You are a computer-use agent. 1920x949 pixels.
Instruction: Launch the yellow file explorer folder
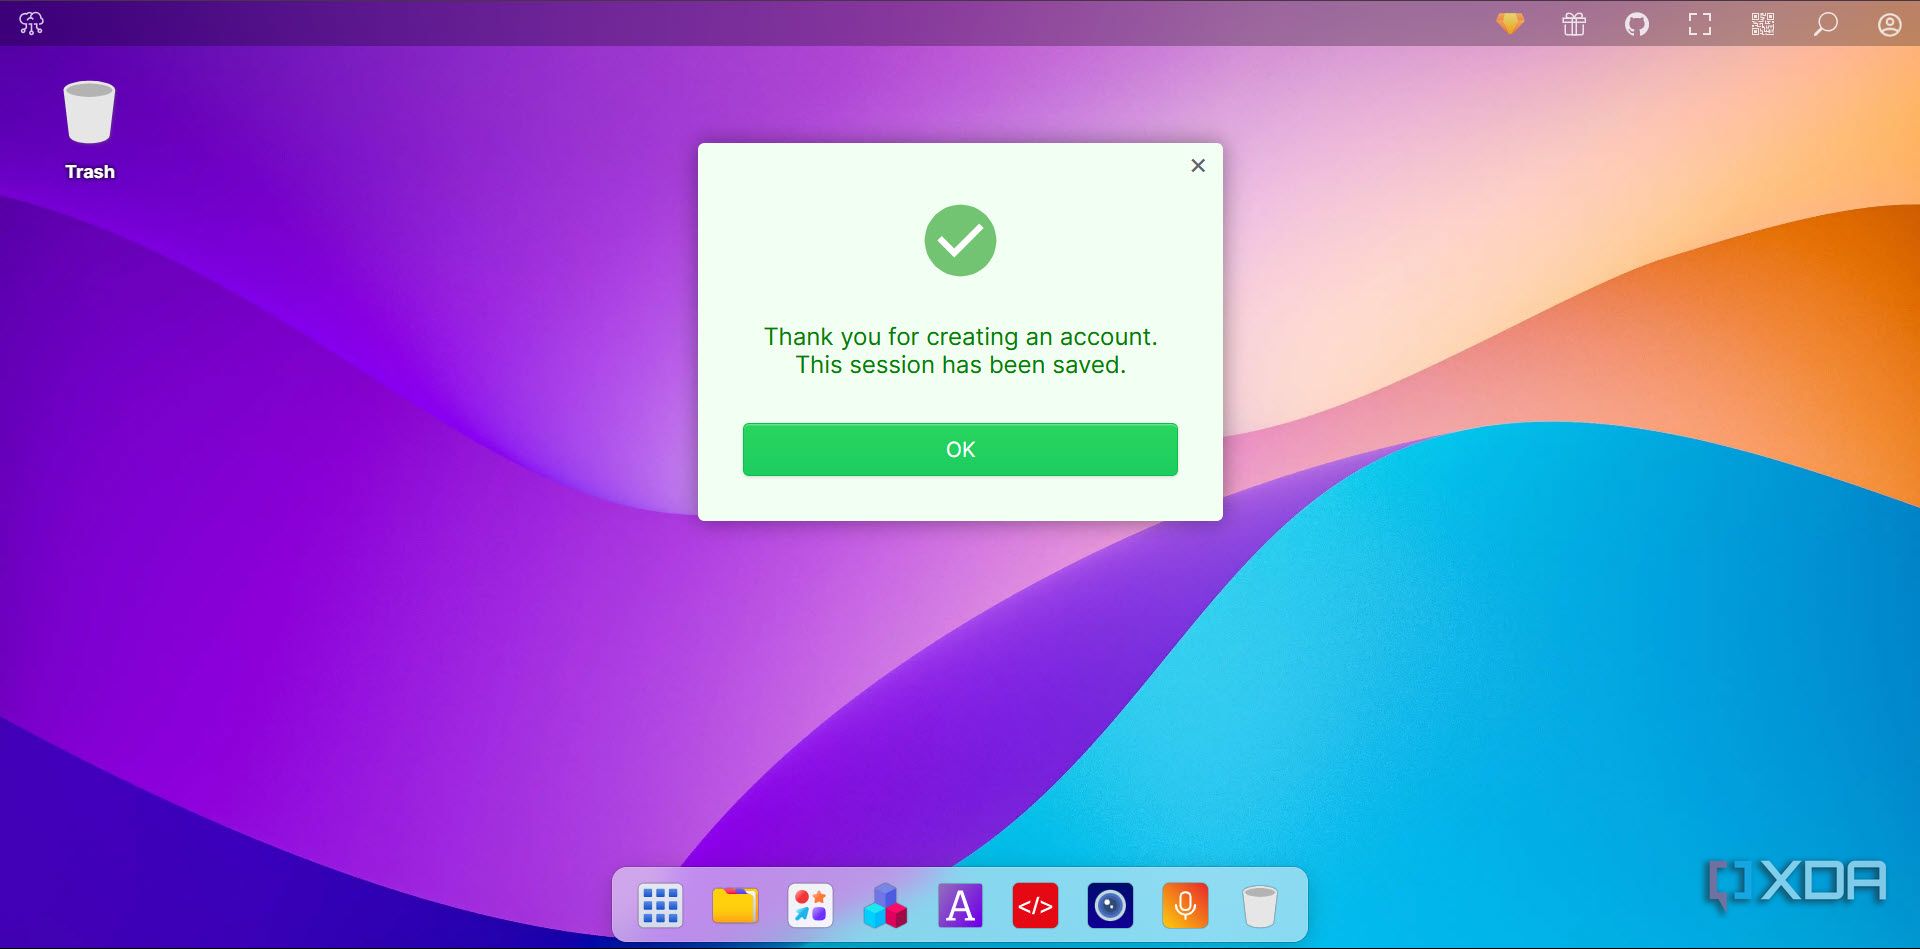(735, 906)
